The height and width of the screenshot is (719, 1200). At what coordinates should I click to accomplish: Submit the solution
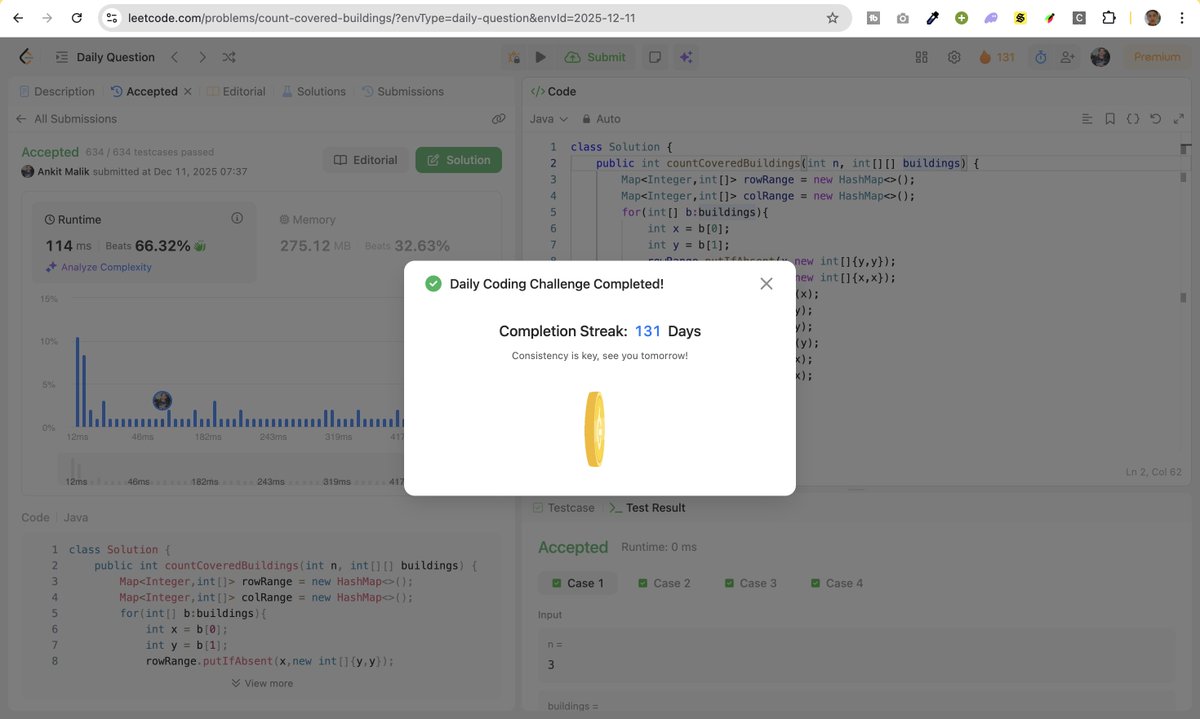(596, 57)
